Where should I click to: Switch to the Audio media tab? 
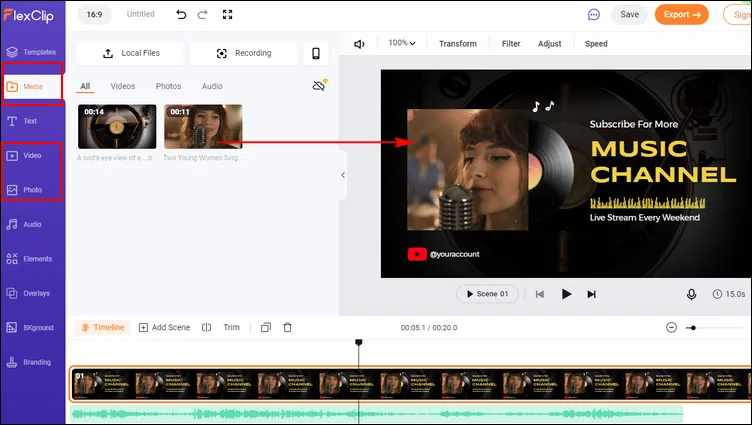pos(212,86)
